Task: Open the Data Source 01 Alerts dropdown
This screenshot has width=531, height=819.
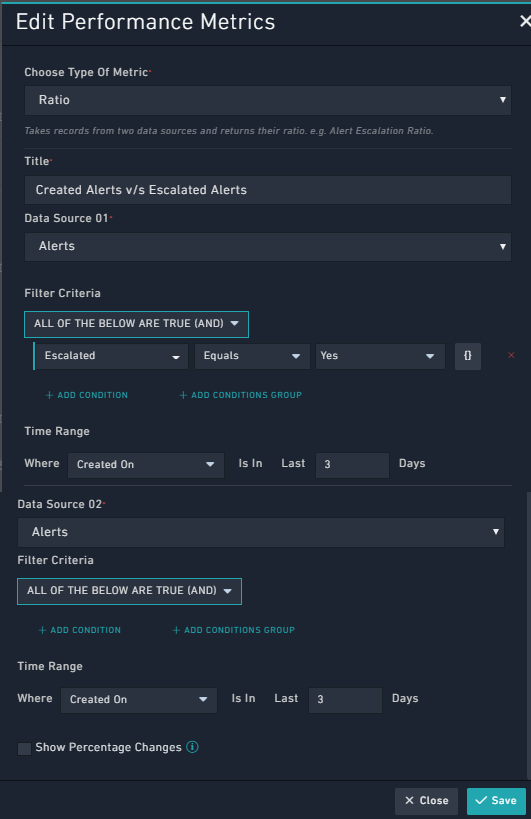Action: [267, 247]
